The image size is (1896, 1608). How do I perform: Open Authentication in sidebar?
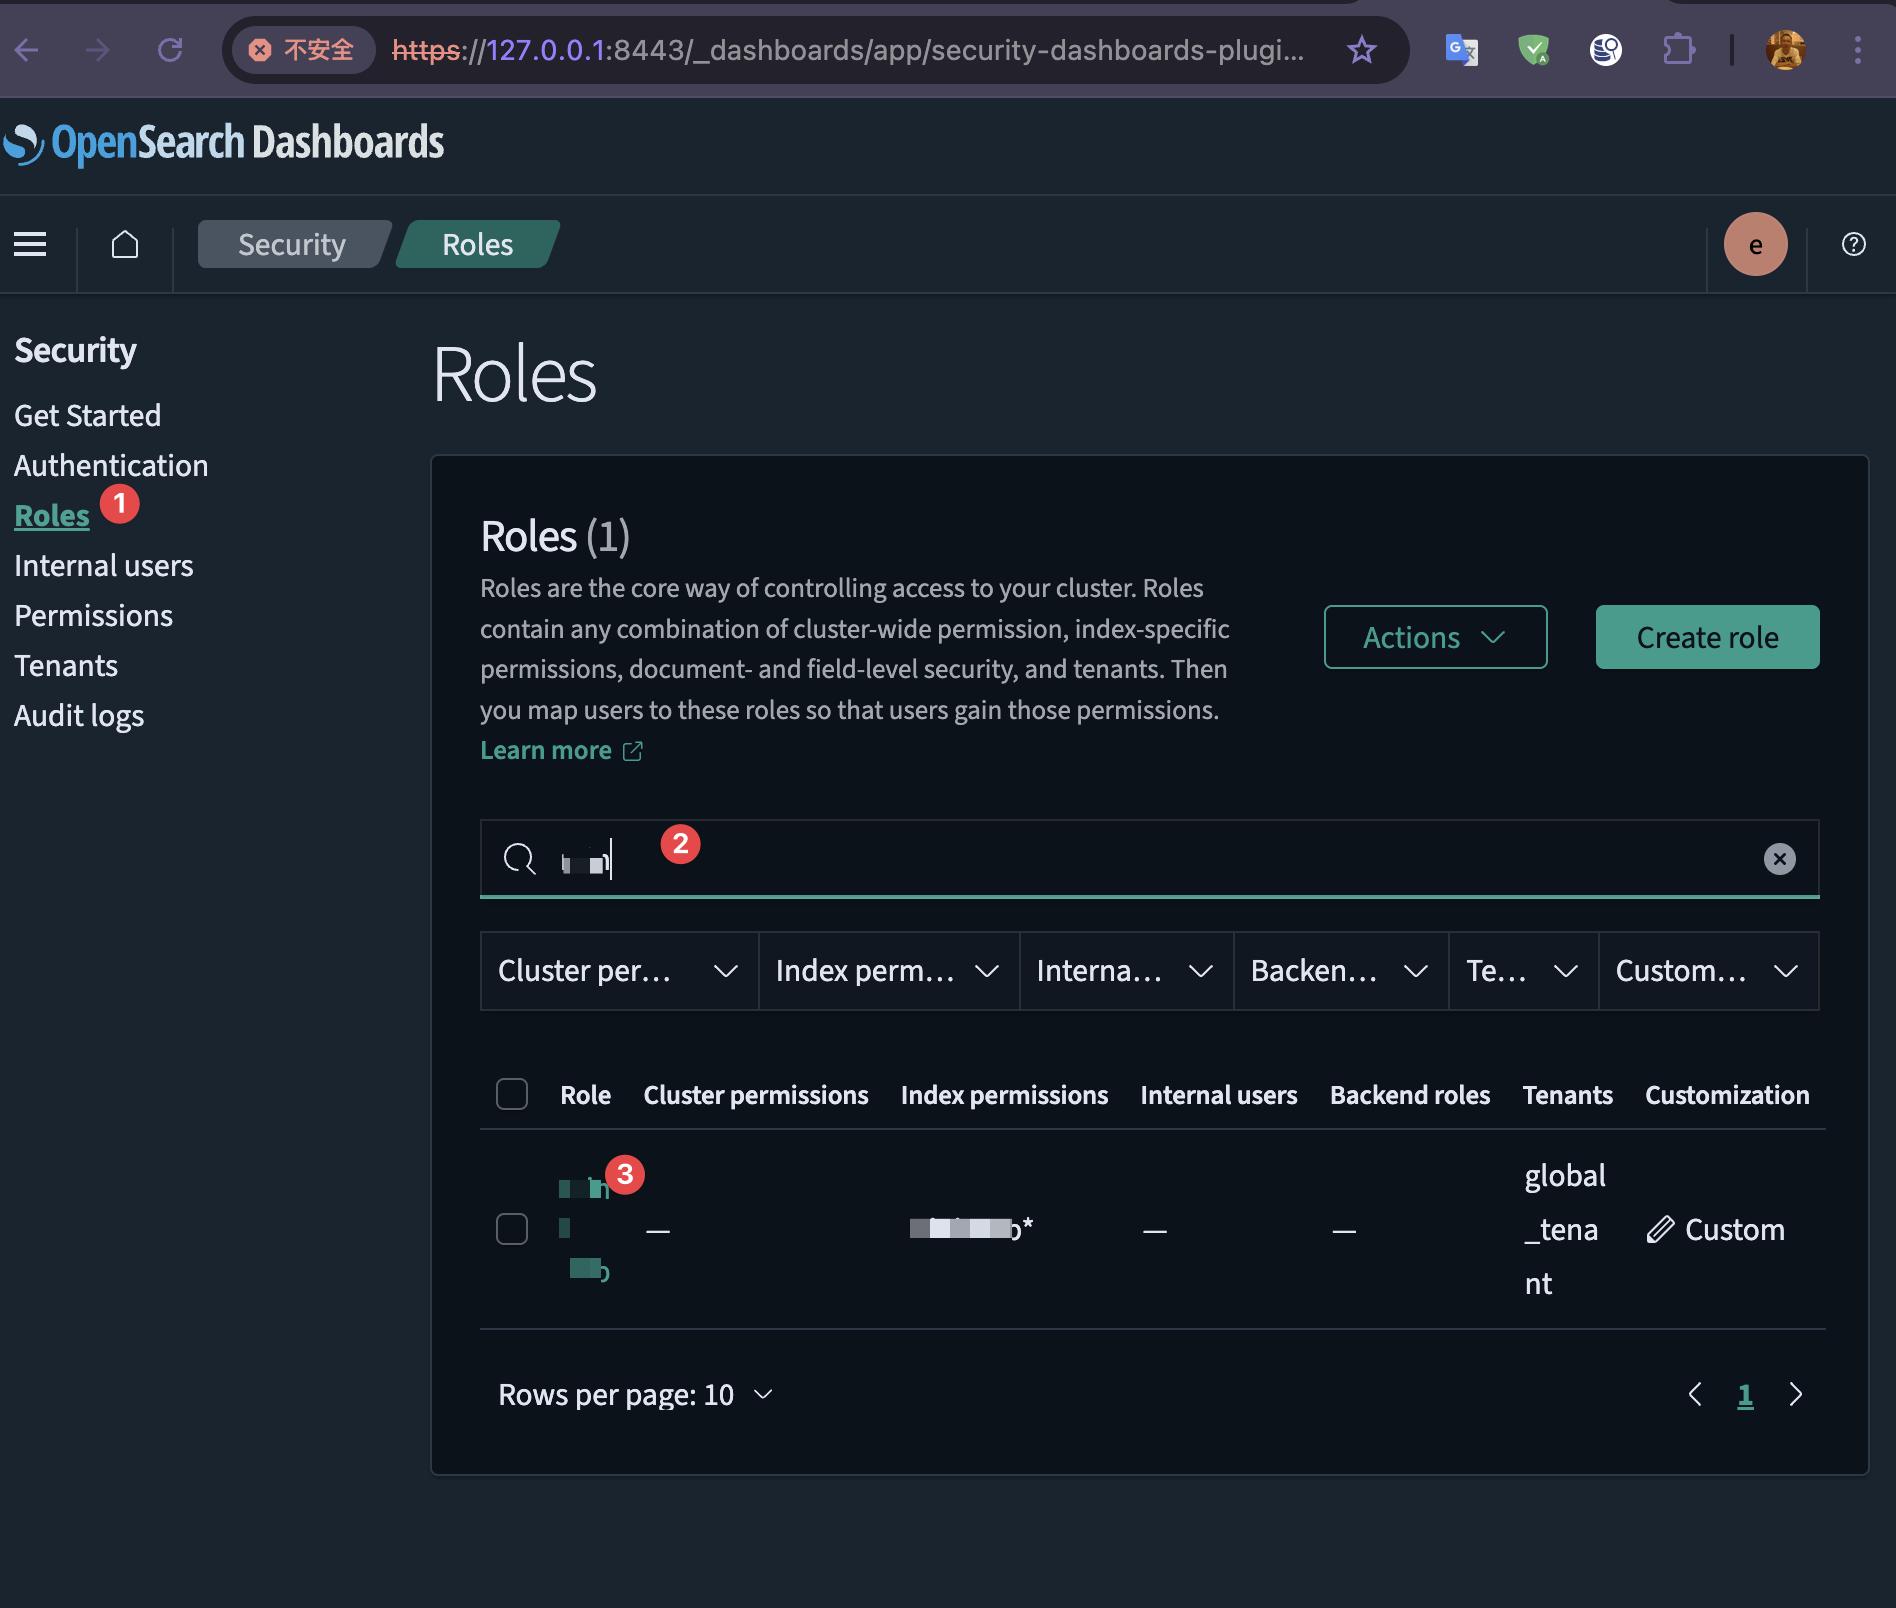(111, 465)
